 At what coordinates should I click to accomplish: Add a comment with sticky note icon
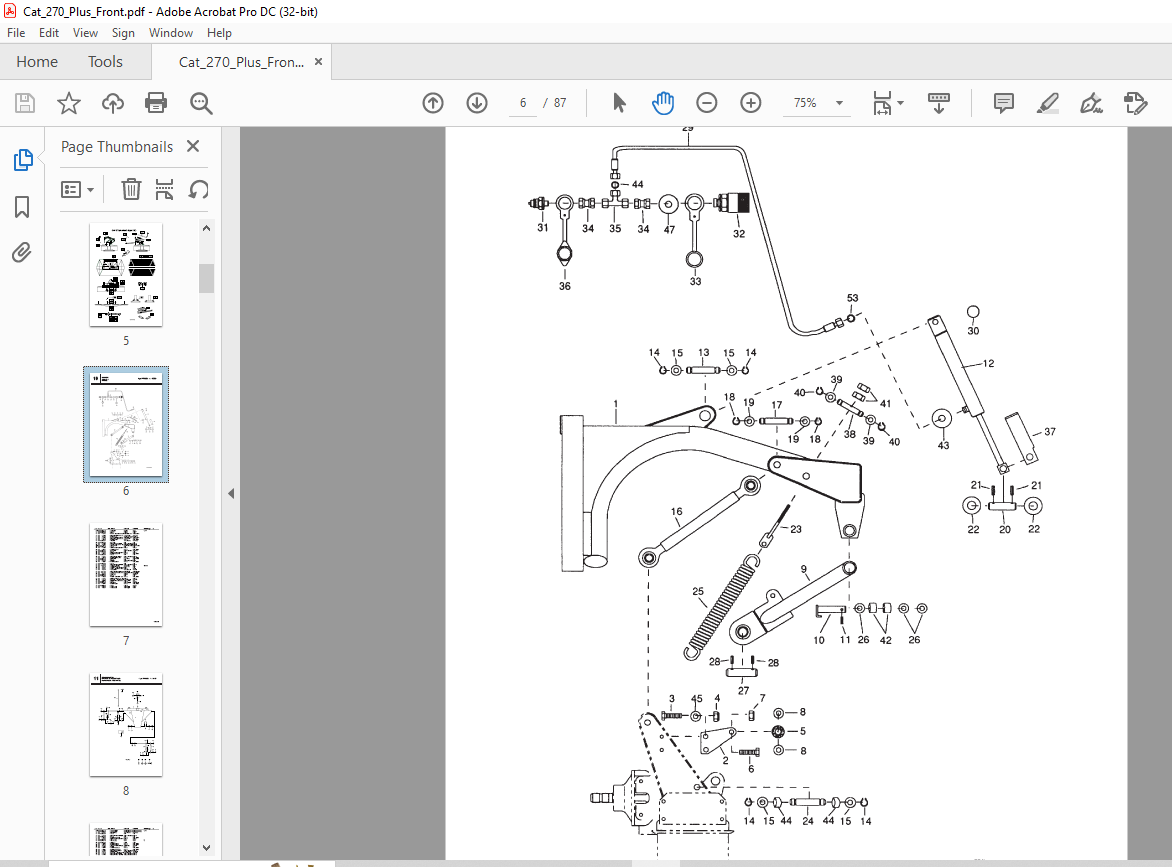pos(1004,103)
